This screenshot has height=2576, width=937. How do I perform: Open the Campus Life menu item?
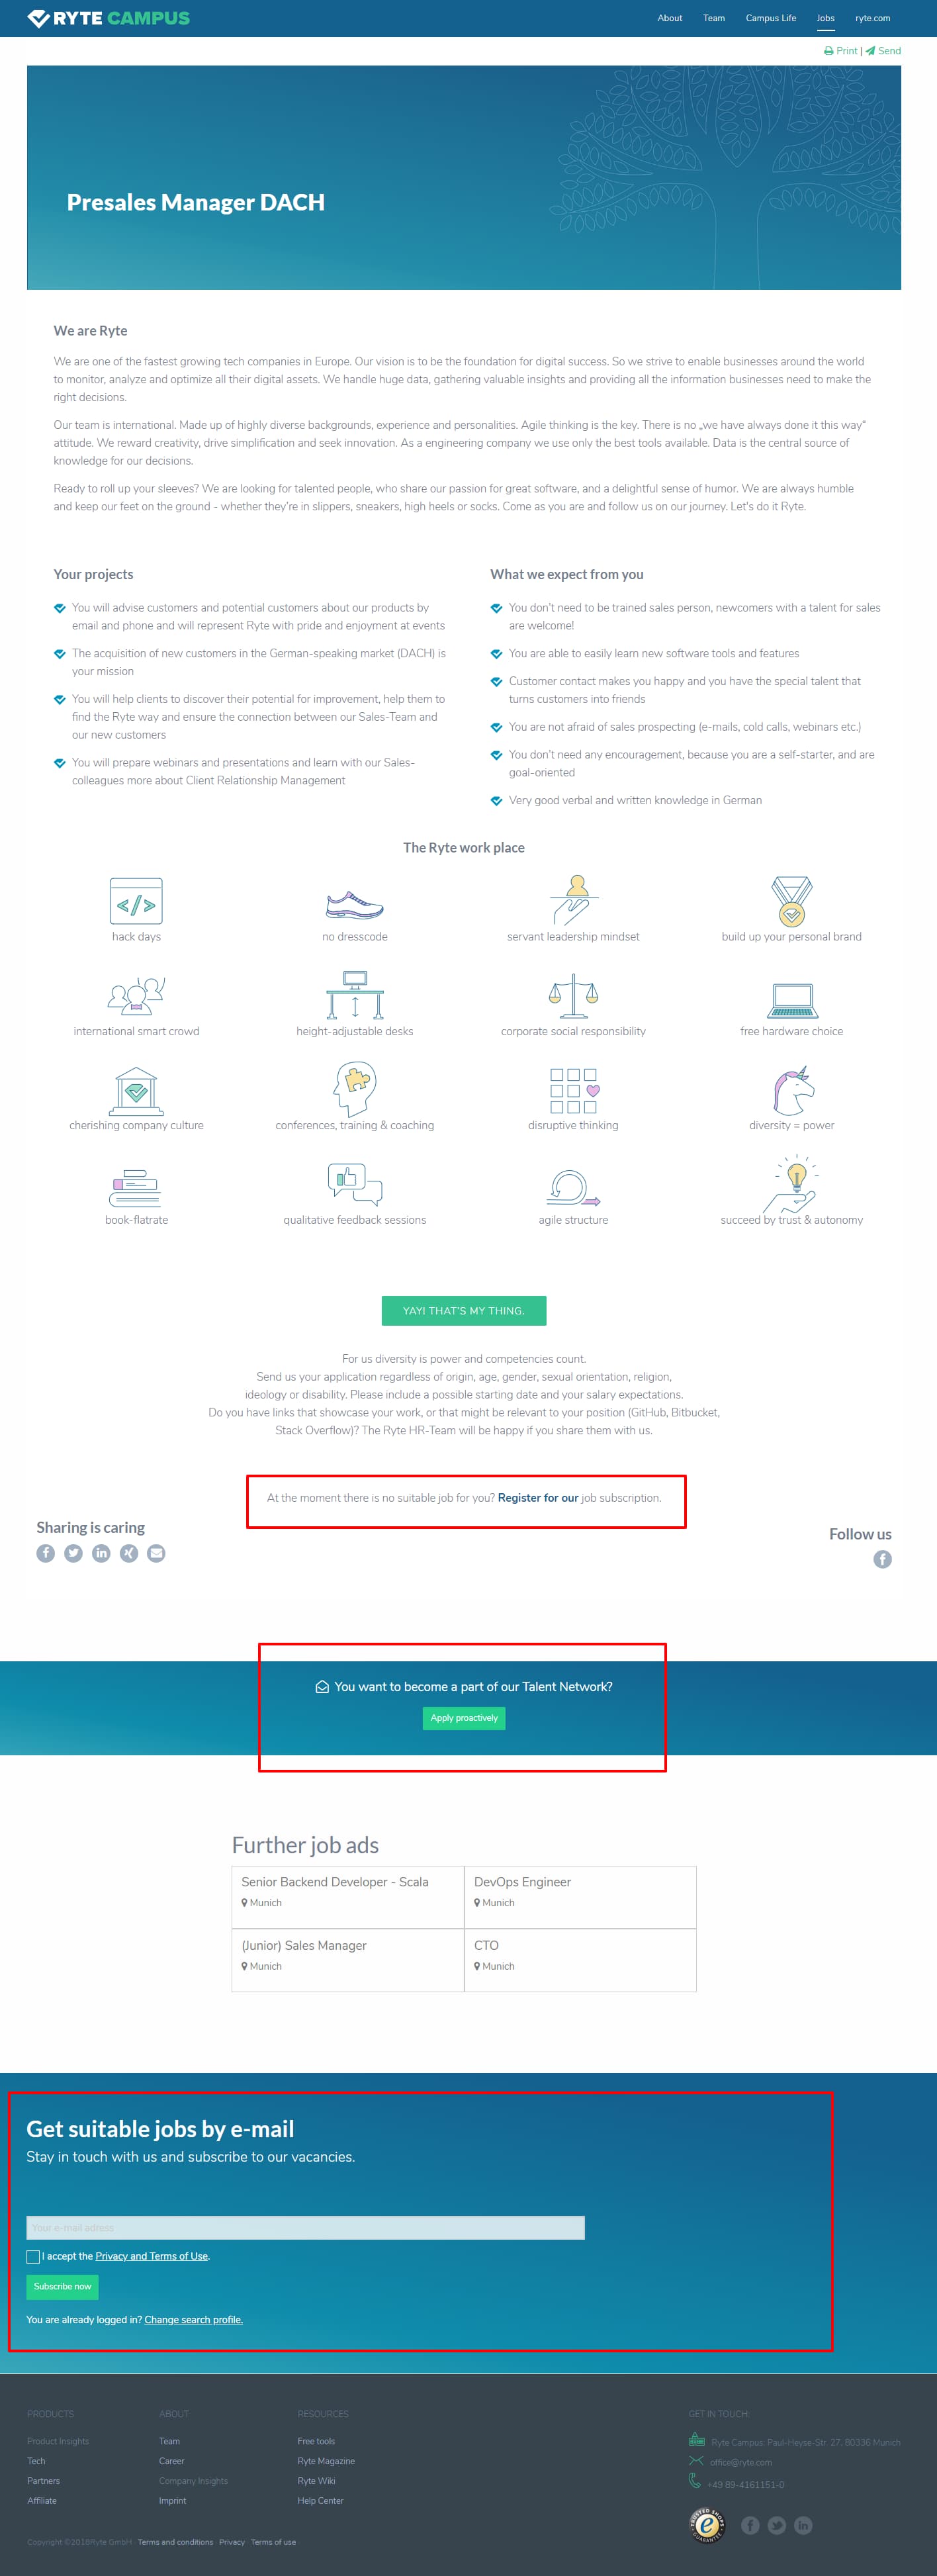pos(771,18)
